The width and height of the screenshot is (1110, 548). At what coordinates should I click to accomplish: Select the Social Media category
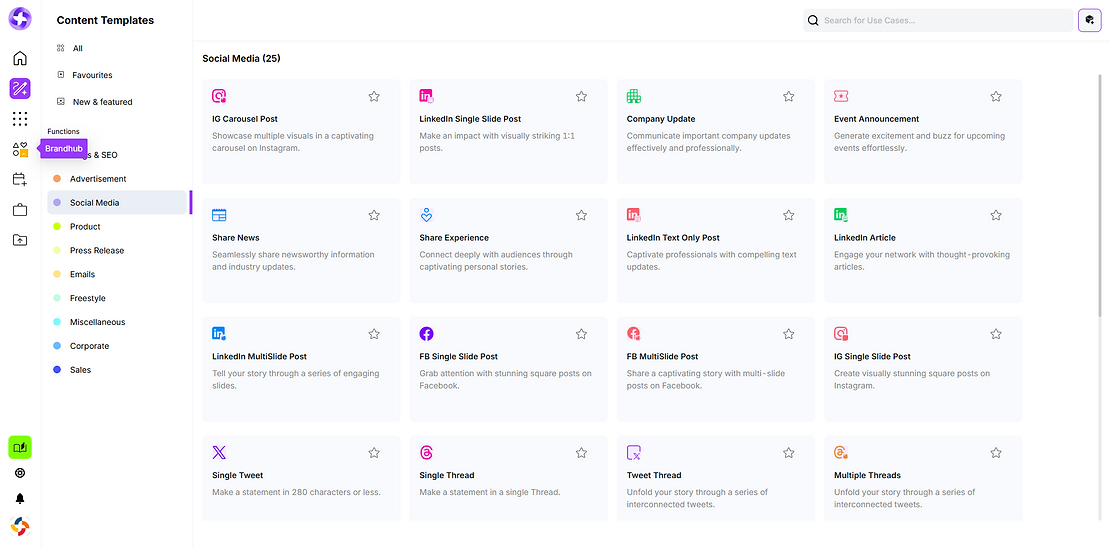point(117,202)
